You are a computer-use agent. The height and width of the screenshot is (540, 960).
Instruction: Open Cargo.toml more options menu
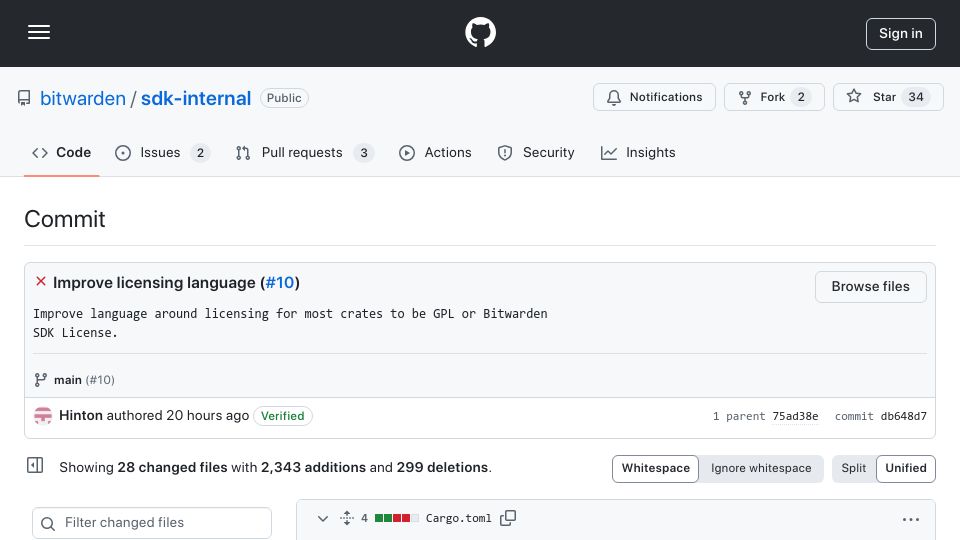pyautogui.click(x=910, y=520)
